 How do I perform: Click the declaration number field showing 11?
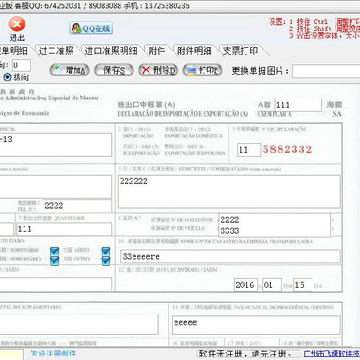pos(249,150)
